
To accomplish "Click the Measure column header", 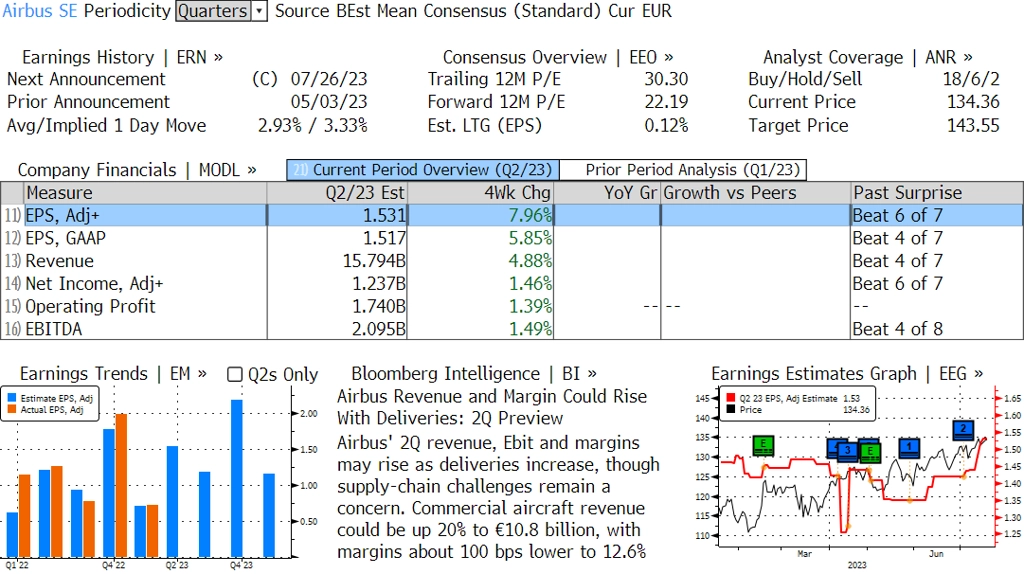I will click(146, 193).
